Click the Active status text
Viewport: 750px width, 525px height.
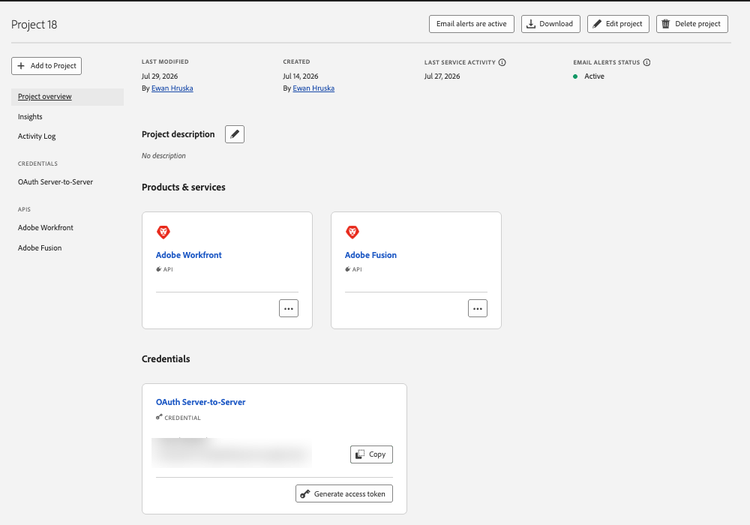594,77
